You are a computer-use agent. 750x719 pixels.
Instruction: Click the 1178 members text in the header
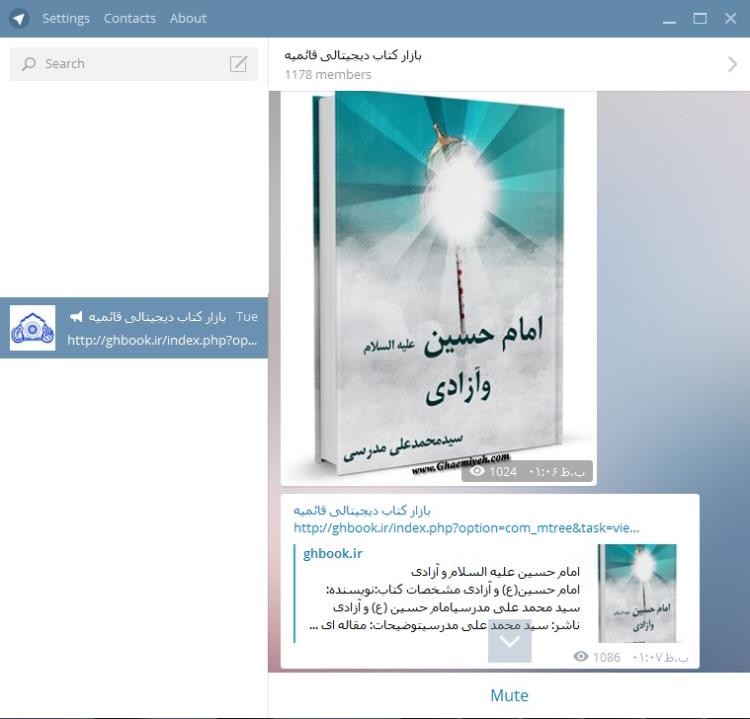(x=328, y=75)
